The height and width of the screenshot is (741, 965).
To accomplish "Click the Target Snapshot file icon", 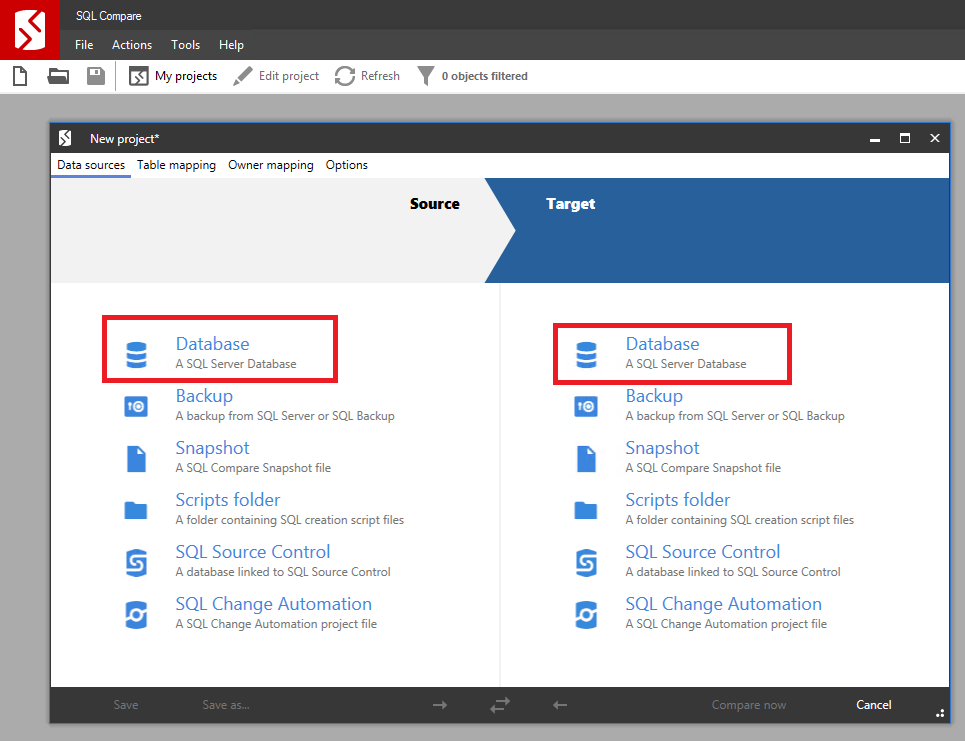I will (586, 459).
